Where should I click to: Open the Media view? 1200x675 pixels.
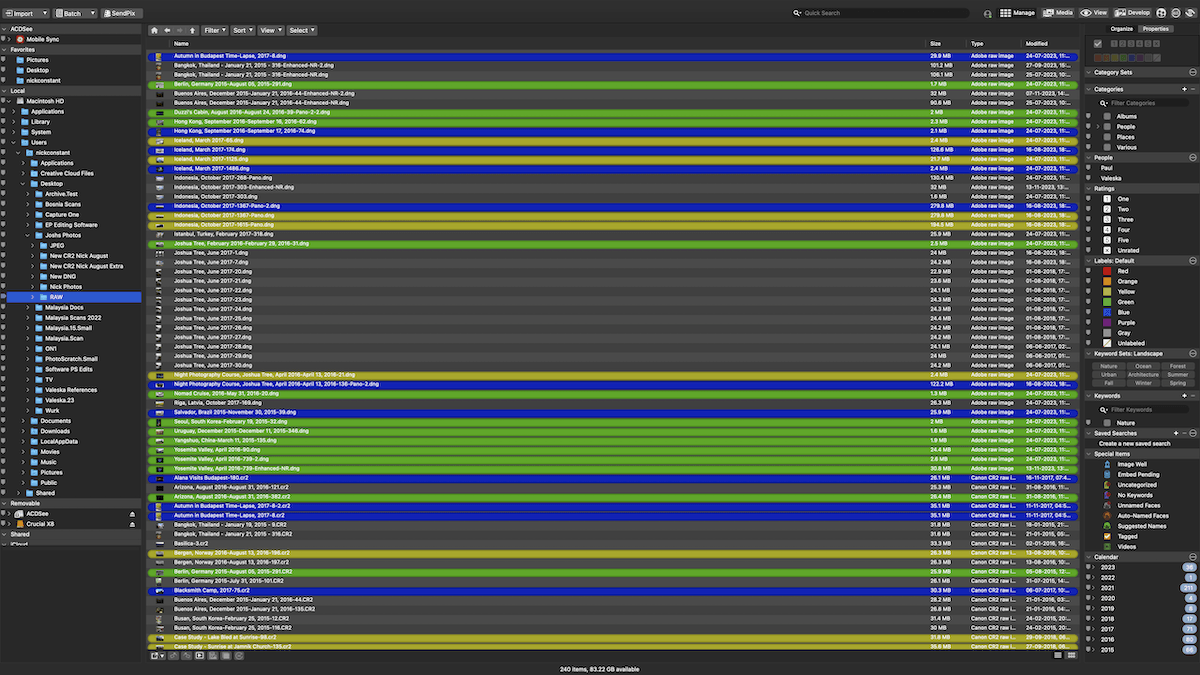(x=1058, y=12)
